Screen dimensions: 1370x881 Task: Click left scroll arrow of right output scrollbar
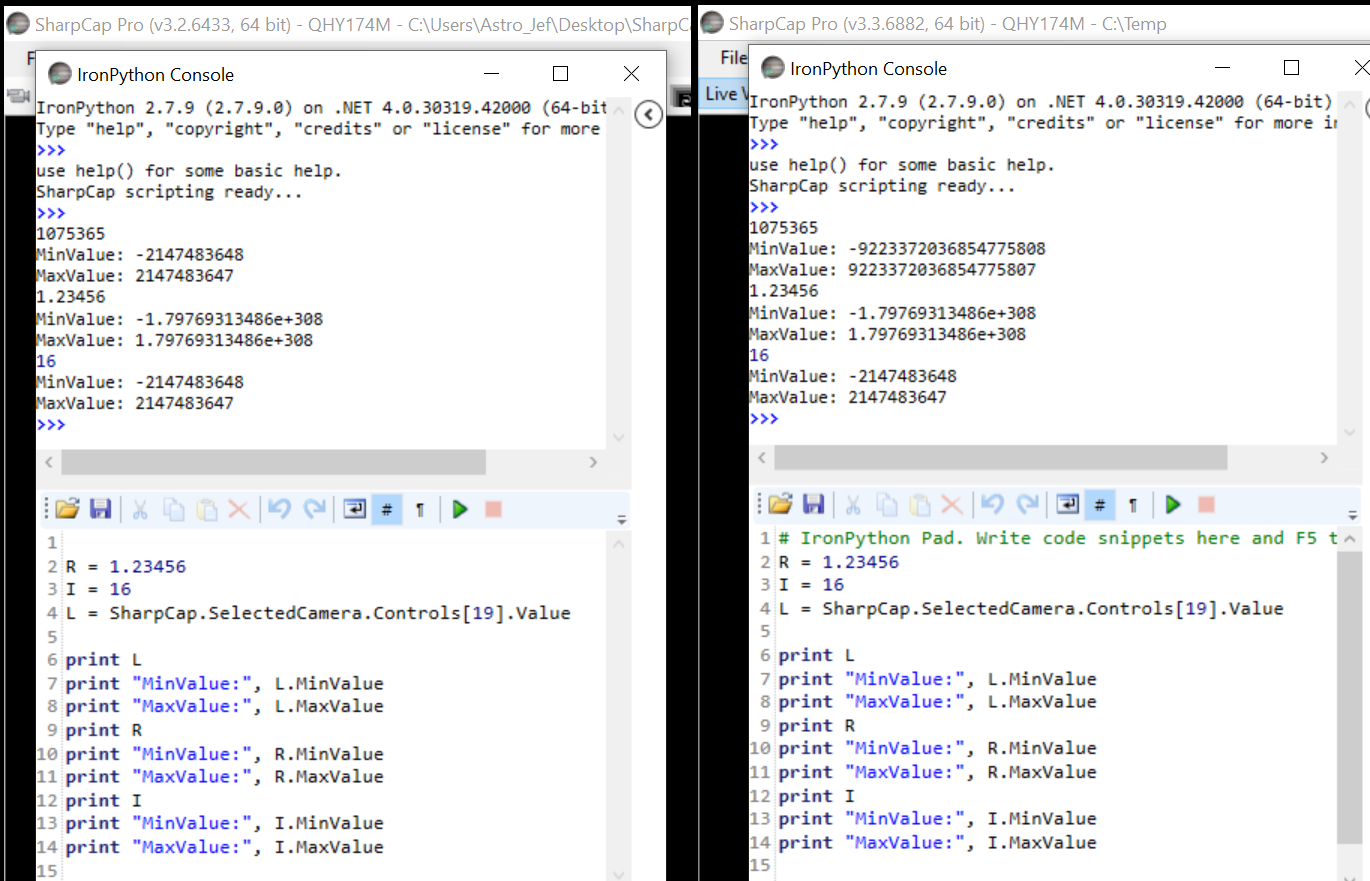(x=761, y=457)
